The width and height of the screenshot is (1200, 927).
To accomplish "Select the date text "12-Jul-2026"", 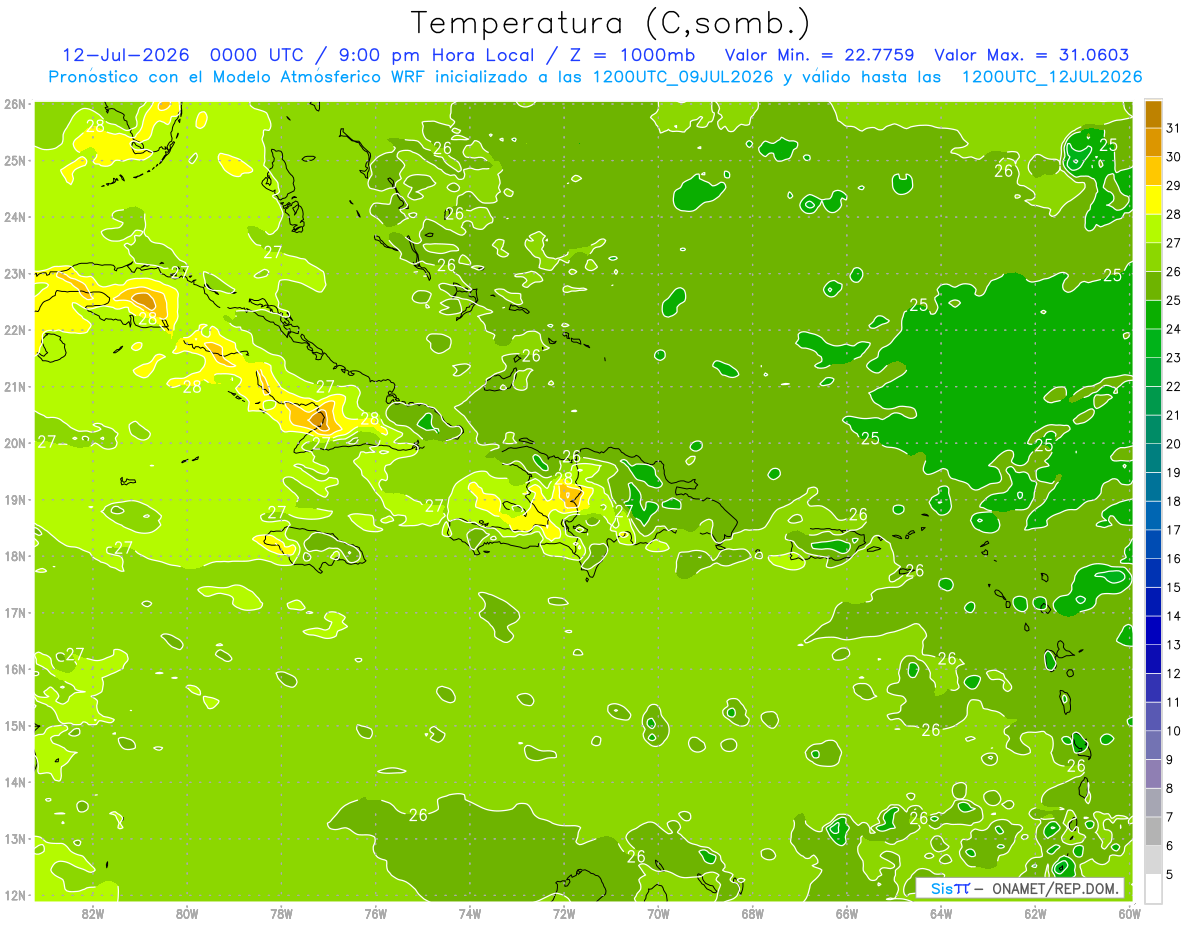I will (x=128, y=55).
